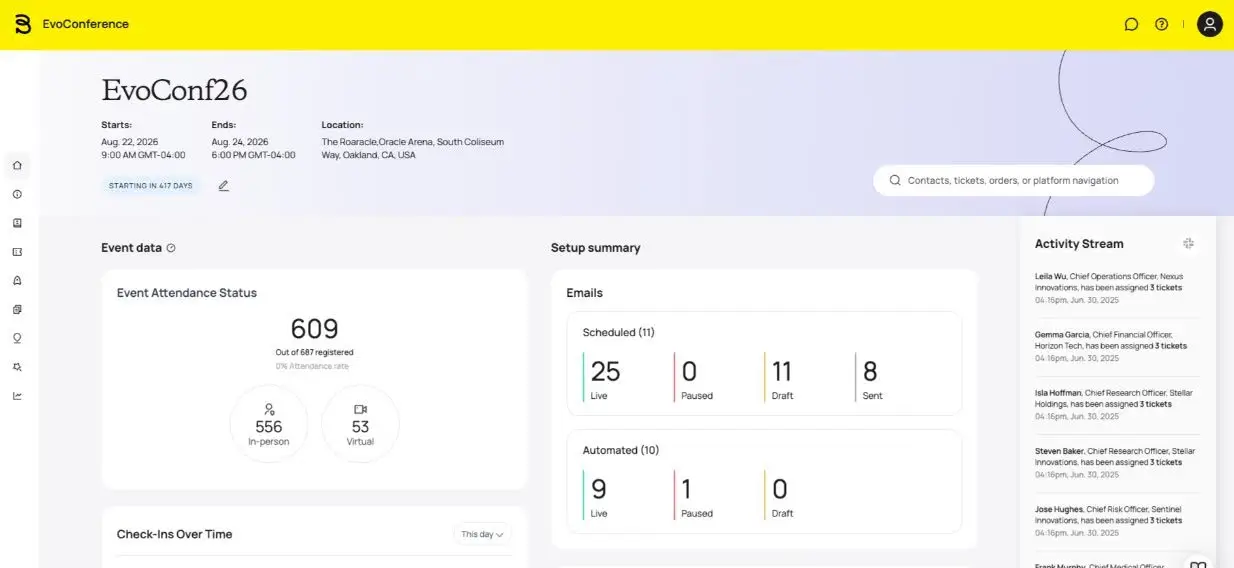Image resolution: width=1234 pixels, height=568 pixels.
Task: Open the tickets icon in sidebar
Action: pos(17,252)
